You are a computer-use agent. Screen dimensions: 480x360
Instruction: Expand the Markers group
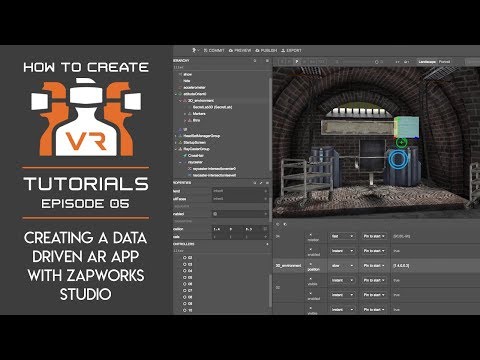click(185, 114)
